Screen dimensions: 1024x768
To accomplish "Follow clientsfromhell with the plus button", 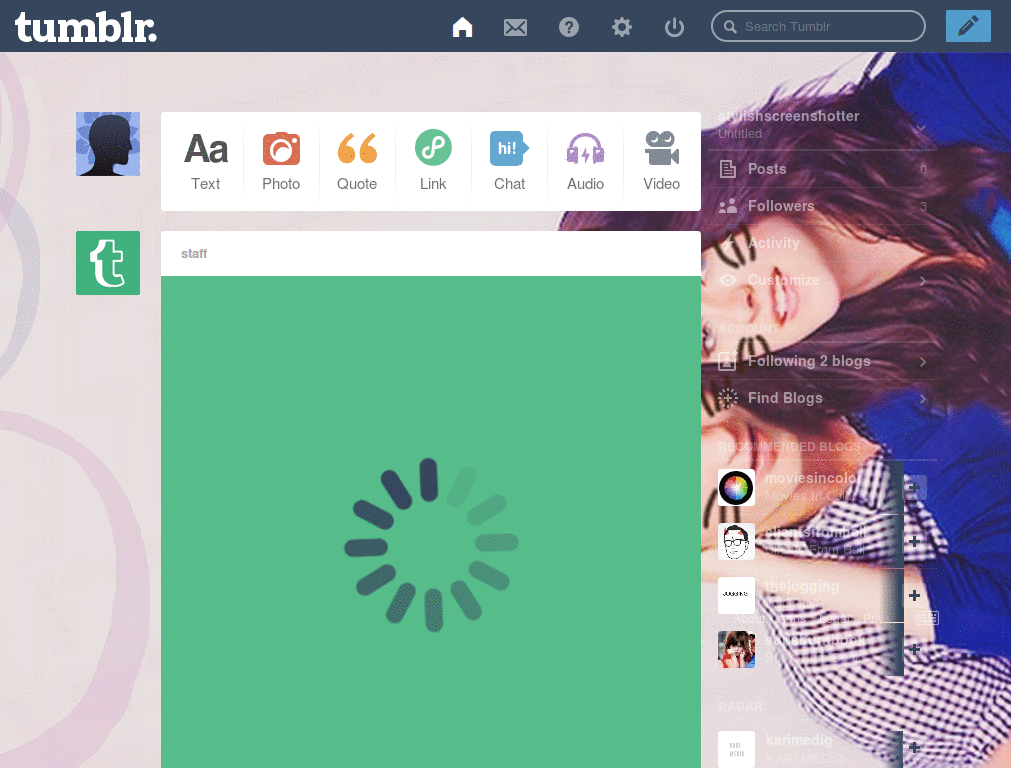I will tap(914, 541).
